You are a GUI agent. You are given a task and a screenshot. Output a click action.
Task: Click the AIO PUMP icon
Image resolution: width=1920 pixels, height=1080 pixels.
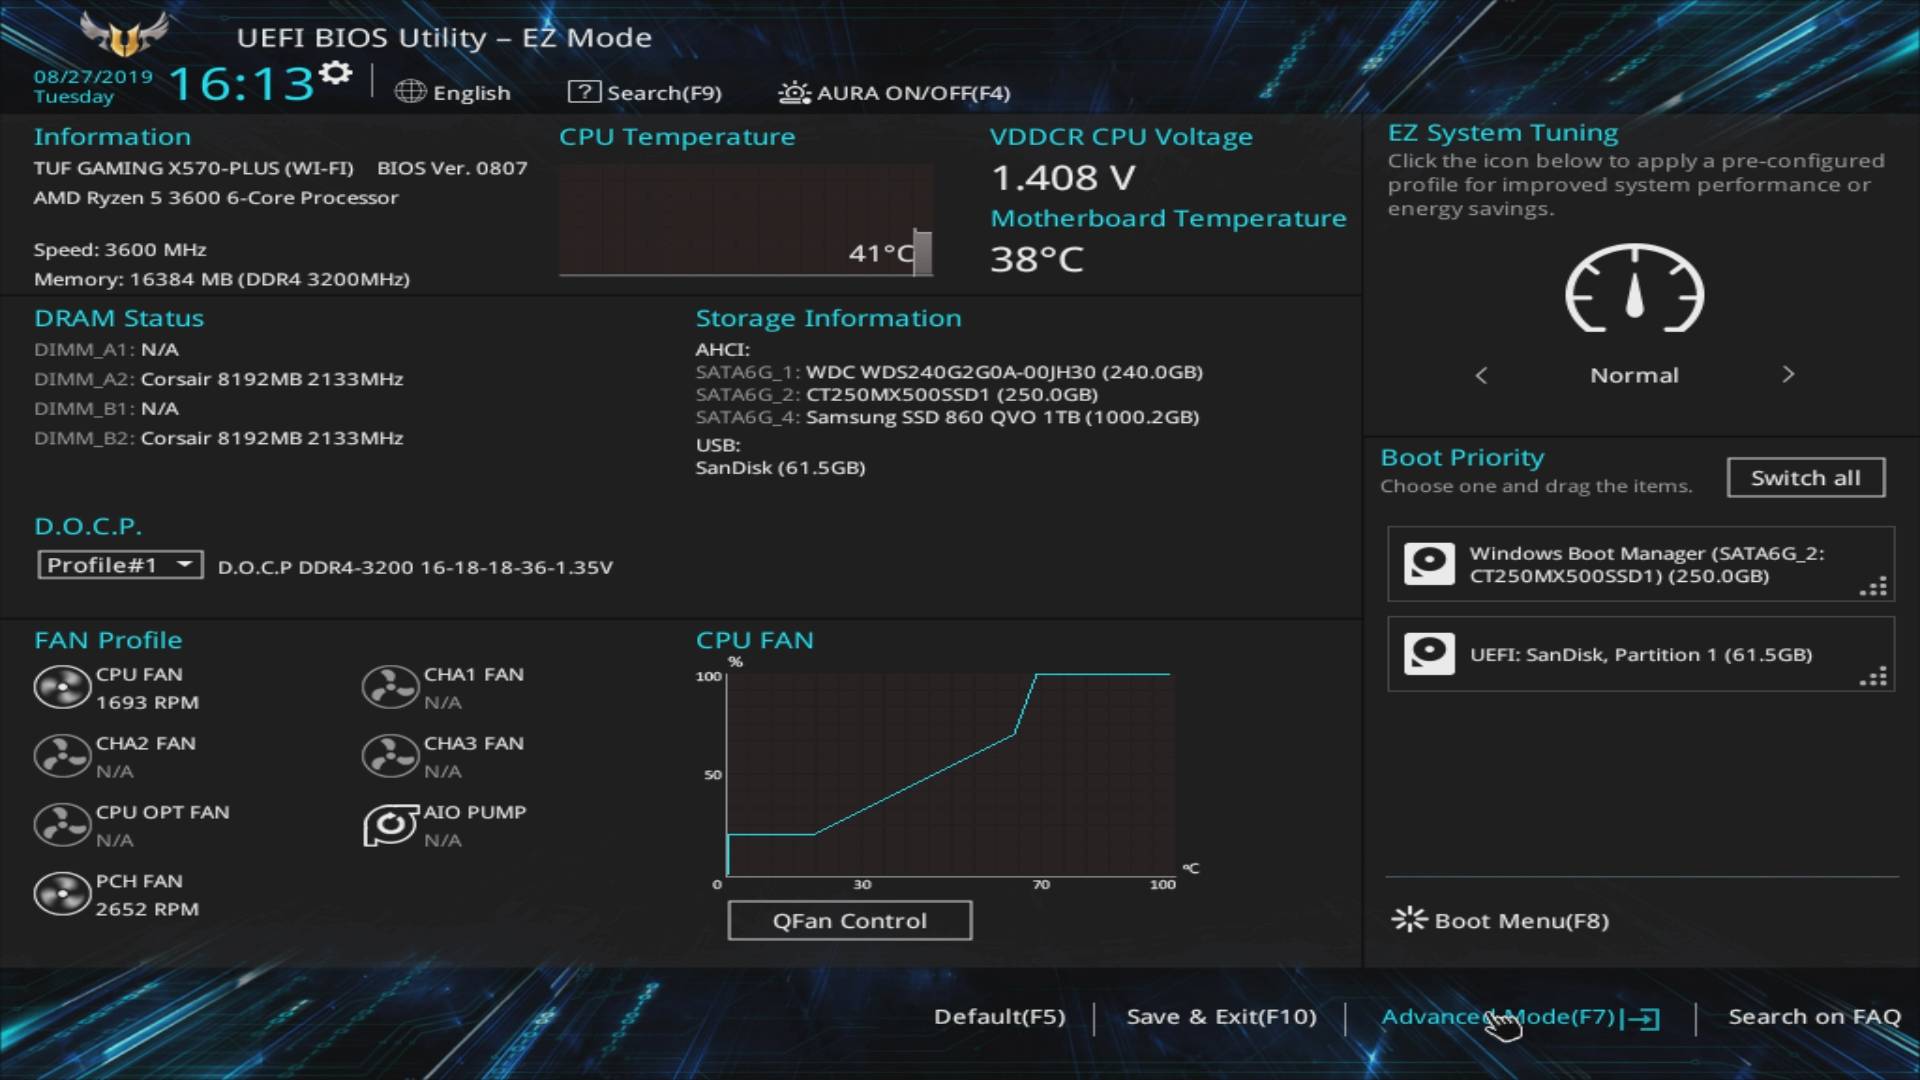[x=390, y=826]
